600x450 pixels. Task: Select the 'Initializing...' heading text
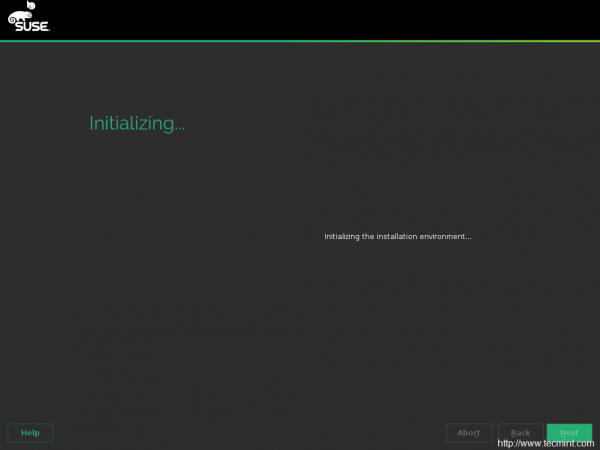click(137, 124)
